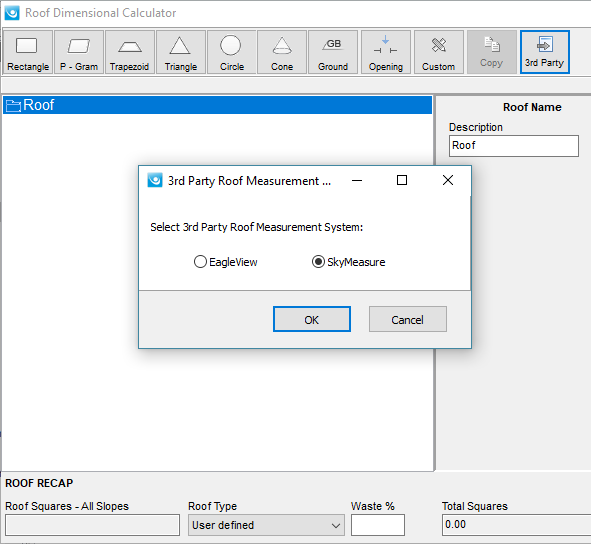Click the Total Squares field
Image resolution: width=591 pixels, height=544 pixels.
(x=516, y=525)
